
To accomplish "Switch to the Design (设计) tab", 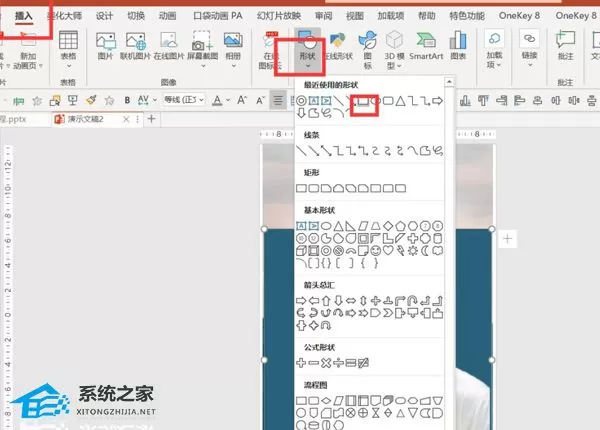I will (x=104, y=16).
